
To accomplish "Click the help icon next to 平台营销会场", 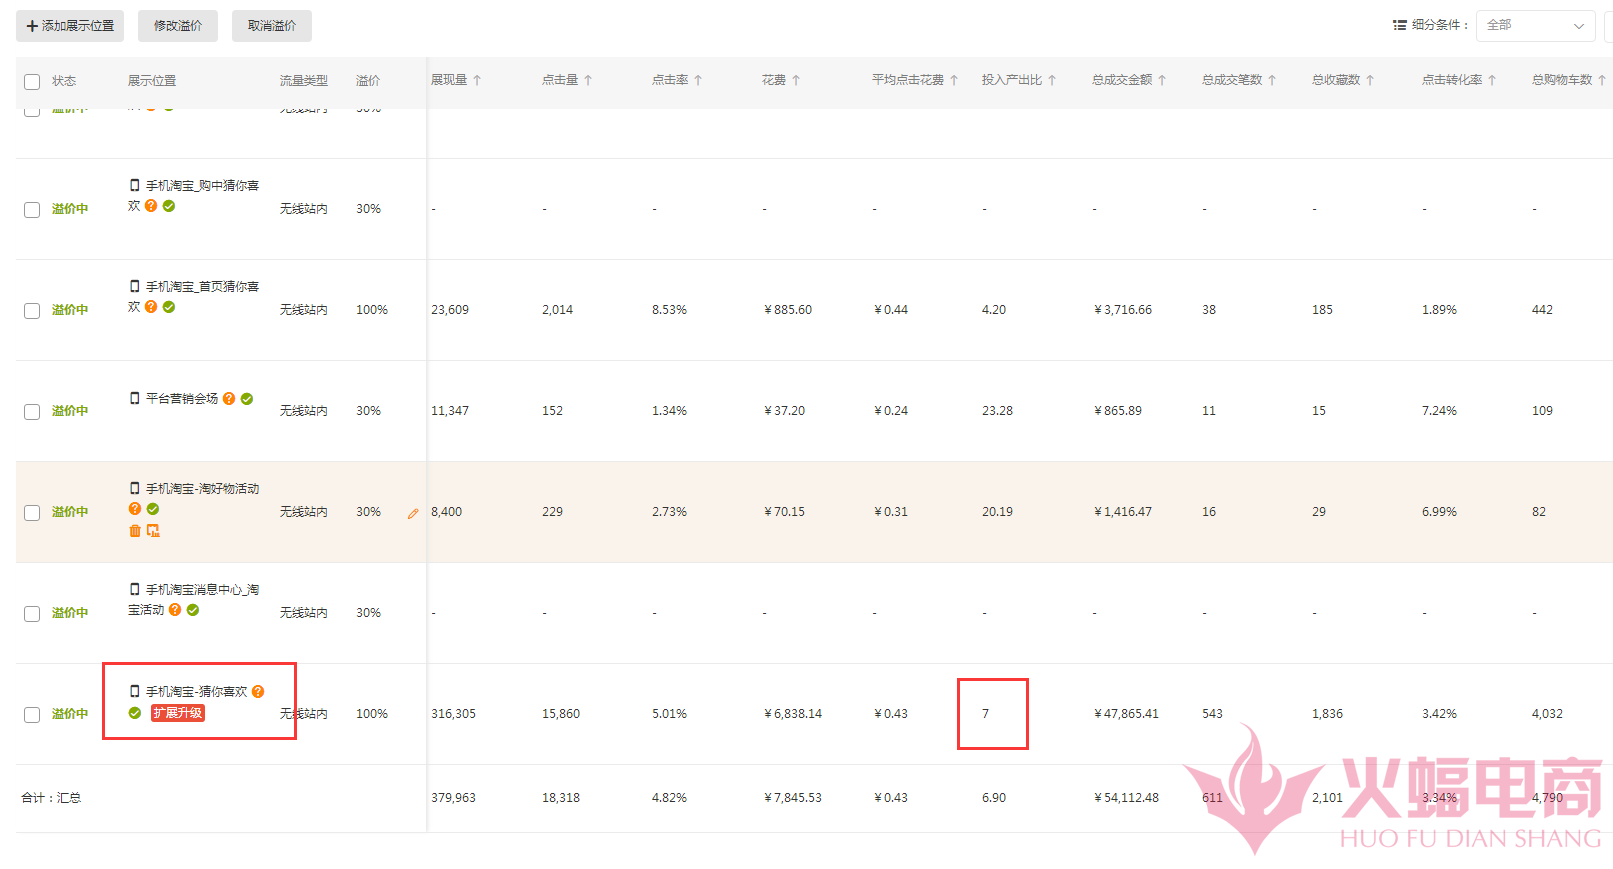I will pyautogui.click(x=229, y=399).
